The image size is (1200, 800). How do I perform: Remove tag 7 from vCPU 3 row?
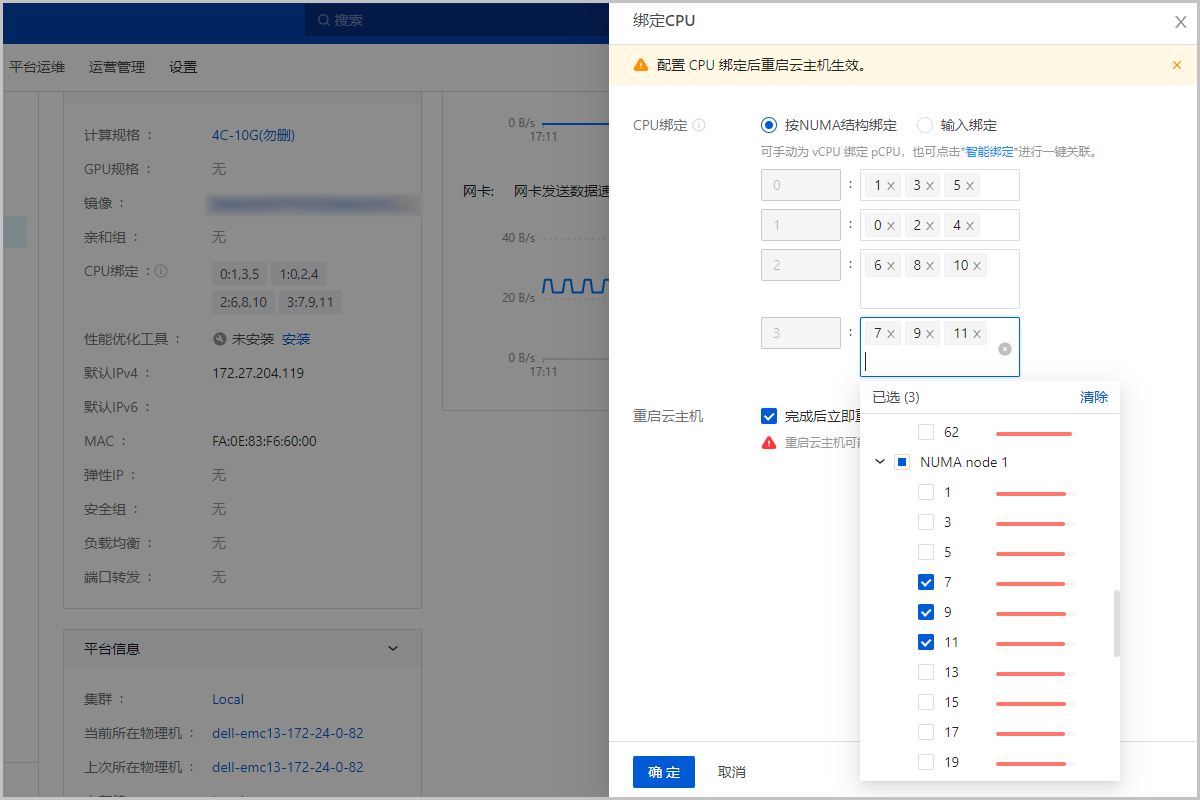click(x=890, y=334)
